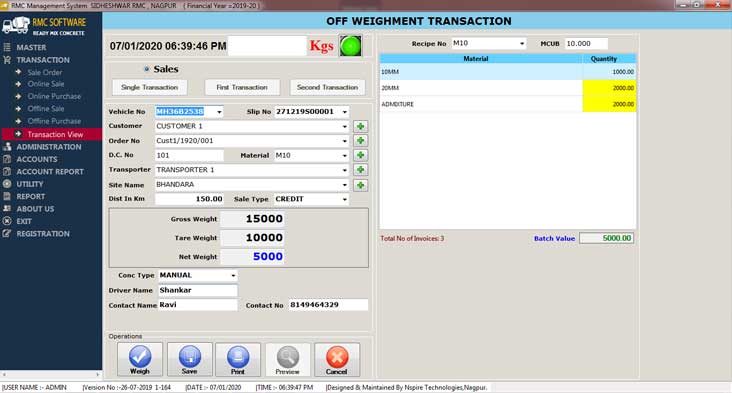Click the Net Weight value field
Viewport: 732px width, 393px height.
[x=253, y=257]
